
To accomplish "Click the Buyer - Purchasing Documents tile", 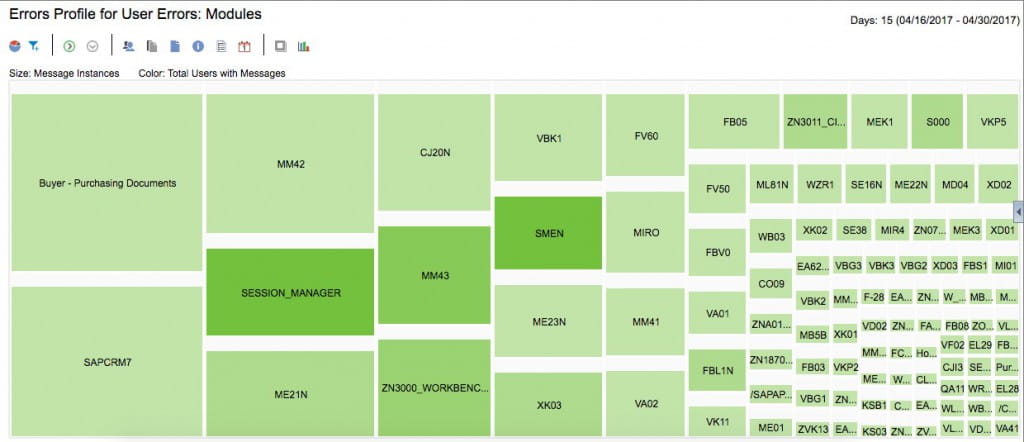I will [107, 184].
